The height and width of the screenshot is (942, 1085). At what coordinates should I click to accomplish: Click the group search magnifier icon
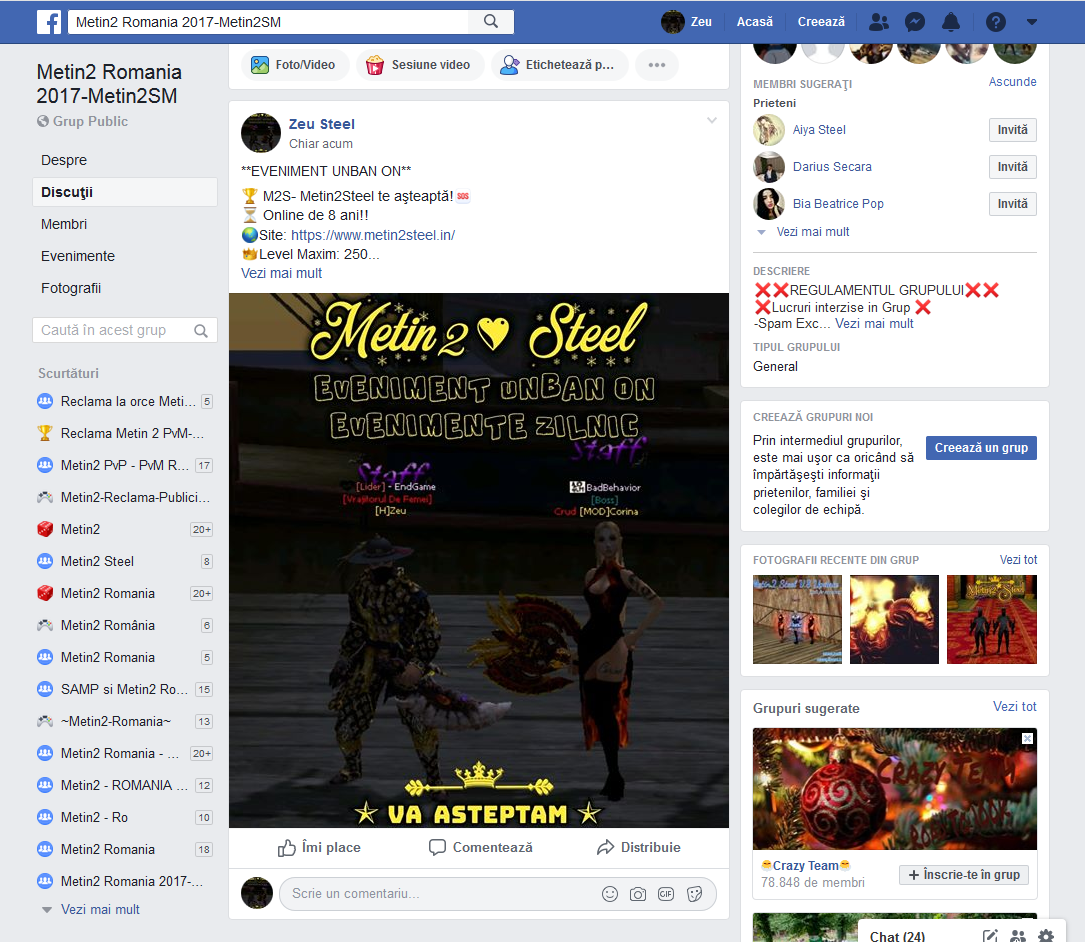point(201,331)
